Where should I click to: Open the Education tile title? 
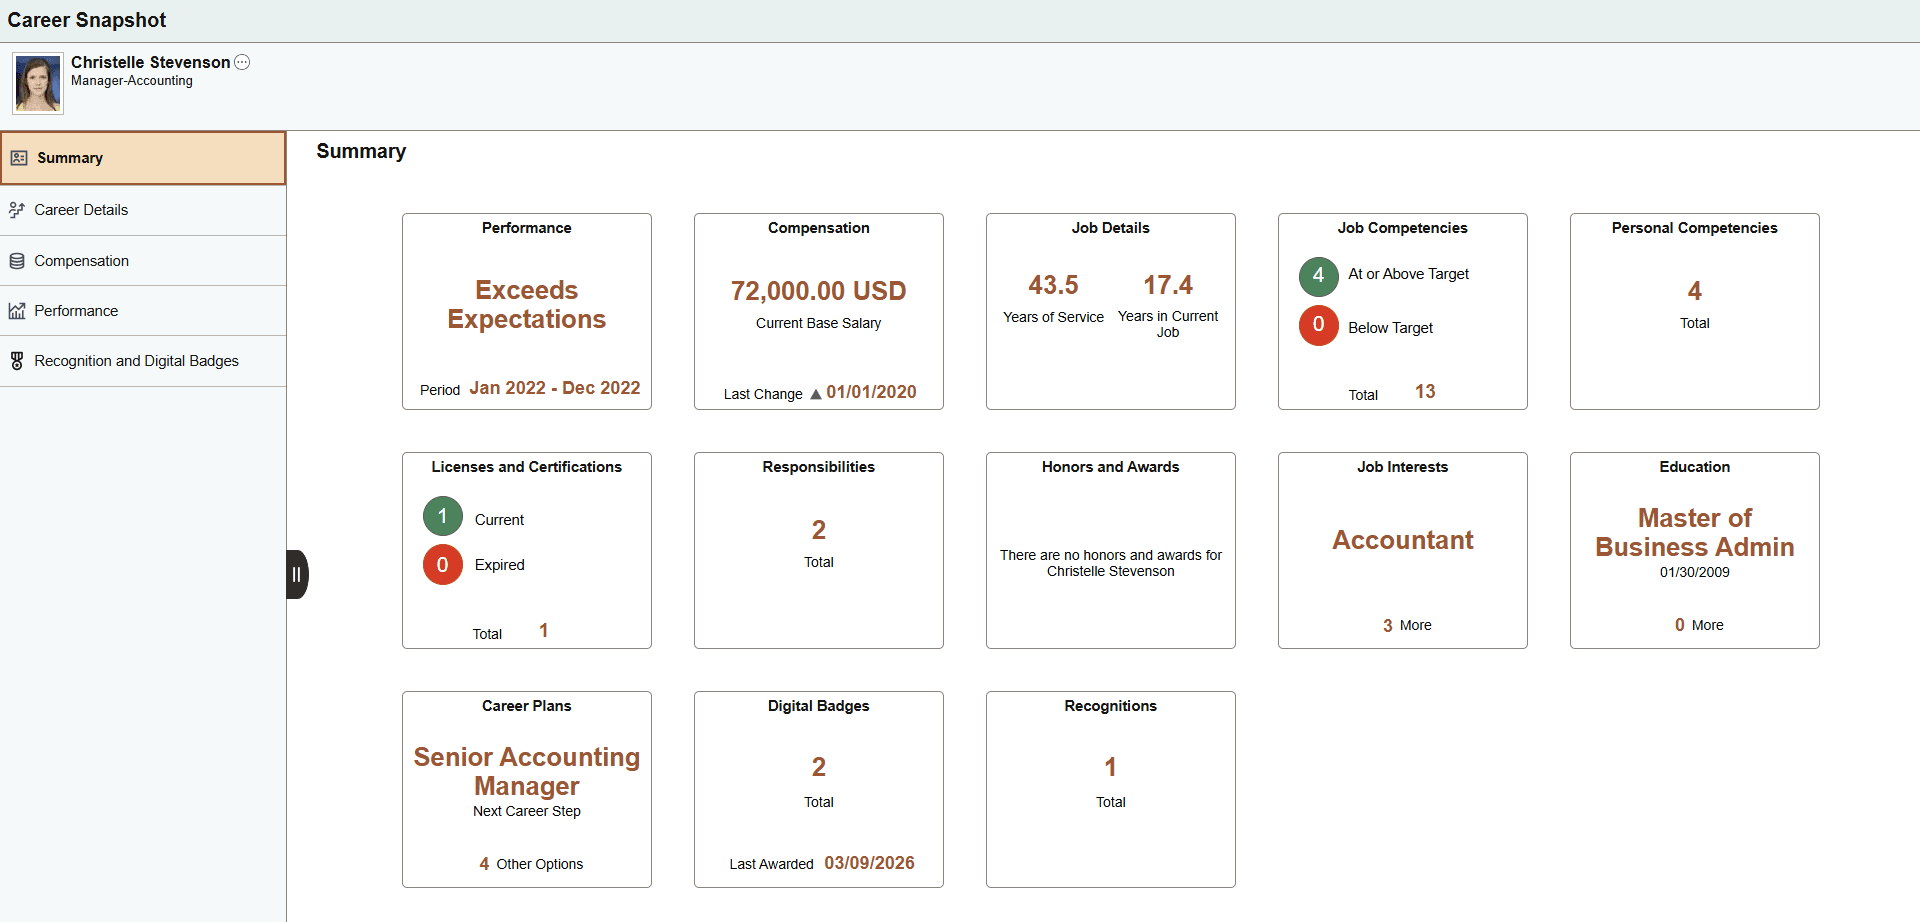pos(1695,467)
